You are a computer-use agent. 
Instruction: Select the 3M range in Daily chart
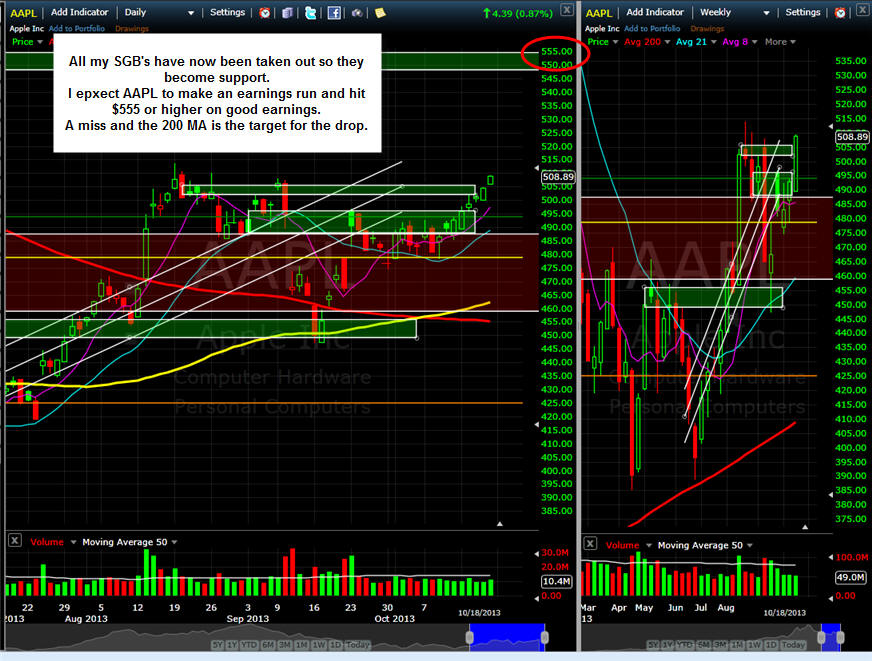[285, 645]
